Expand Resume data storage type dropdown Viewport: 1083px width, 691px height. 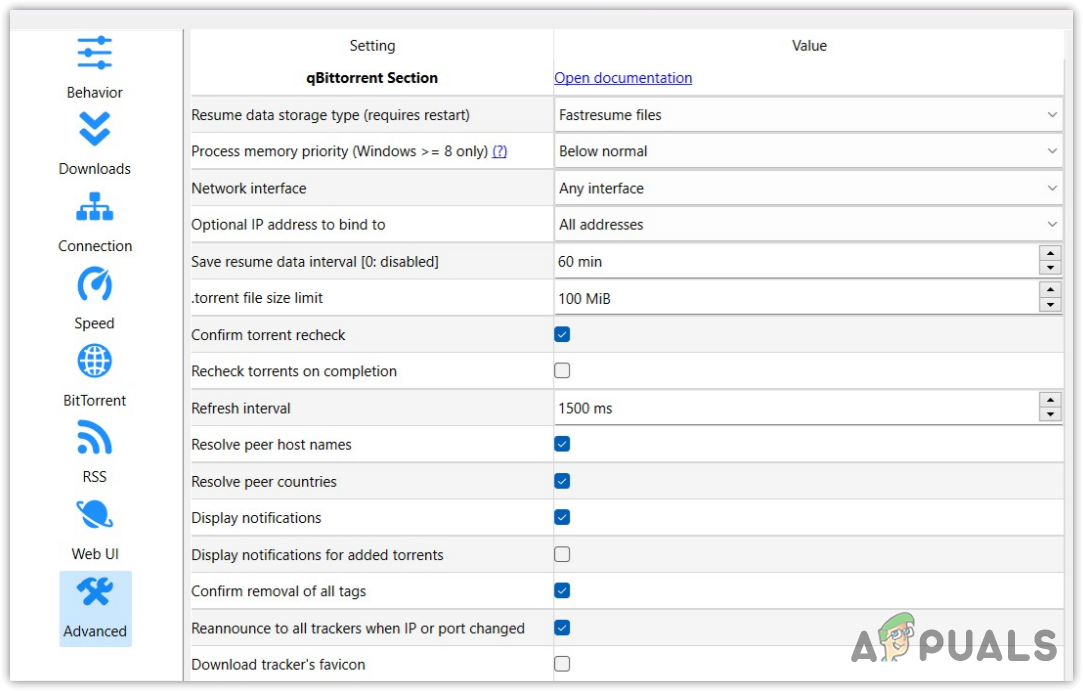pyautogui.click(x=808, y=115)
